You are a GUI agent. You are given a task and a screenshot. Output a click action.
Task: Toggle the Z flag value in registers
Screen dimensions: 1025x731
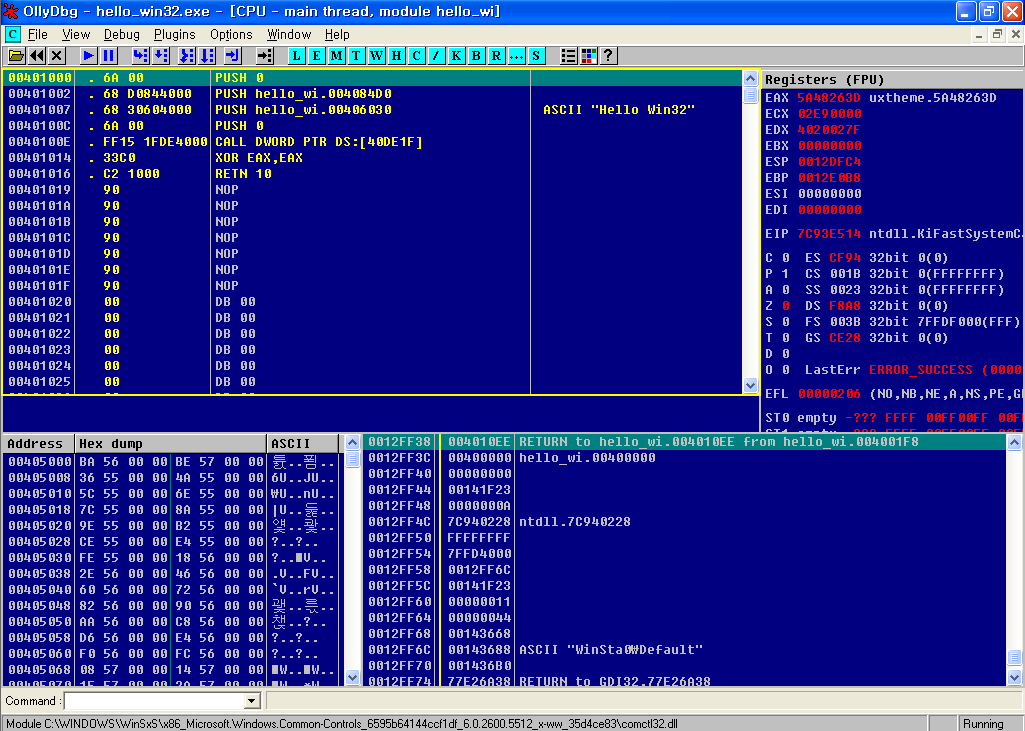(x=785, y=306)
